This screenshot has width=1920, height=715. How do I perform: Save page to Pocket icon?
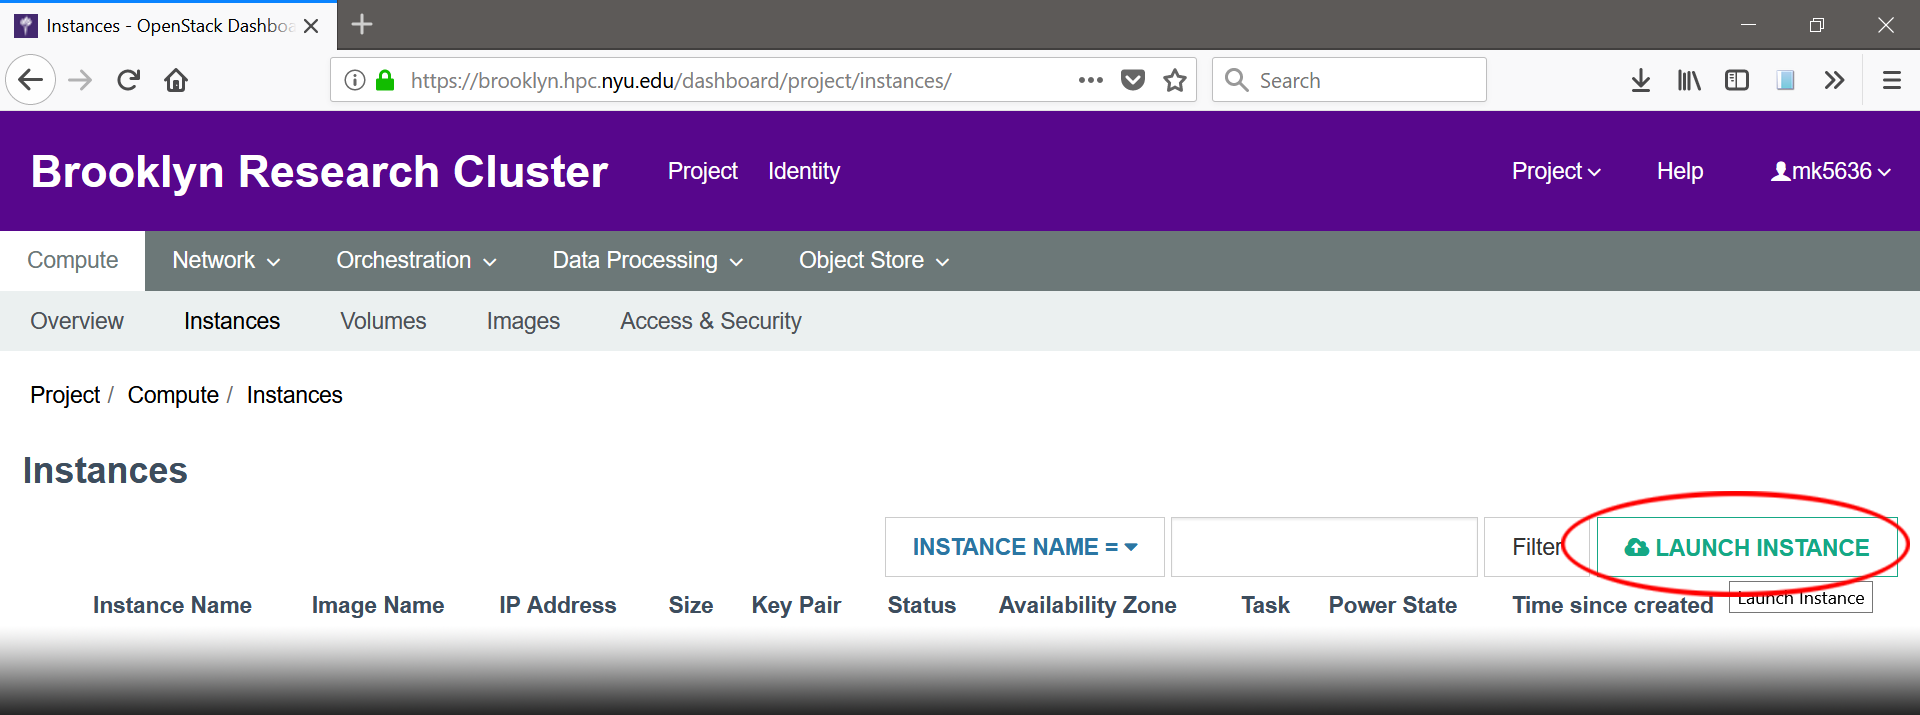click(x=1132, y=80)
